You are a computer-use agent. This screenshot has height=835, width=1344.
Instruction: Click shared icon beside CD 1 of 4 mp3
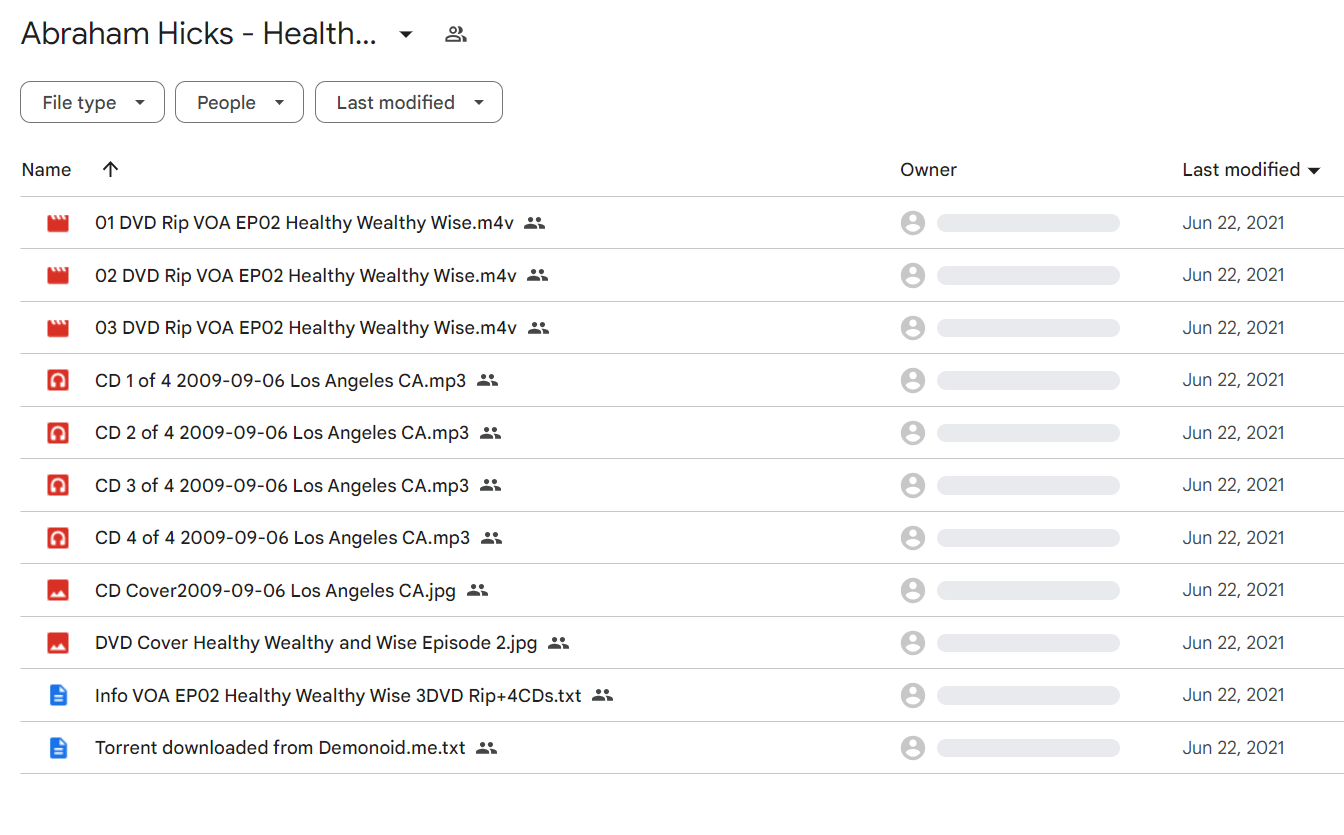(x=487, y=380)
